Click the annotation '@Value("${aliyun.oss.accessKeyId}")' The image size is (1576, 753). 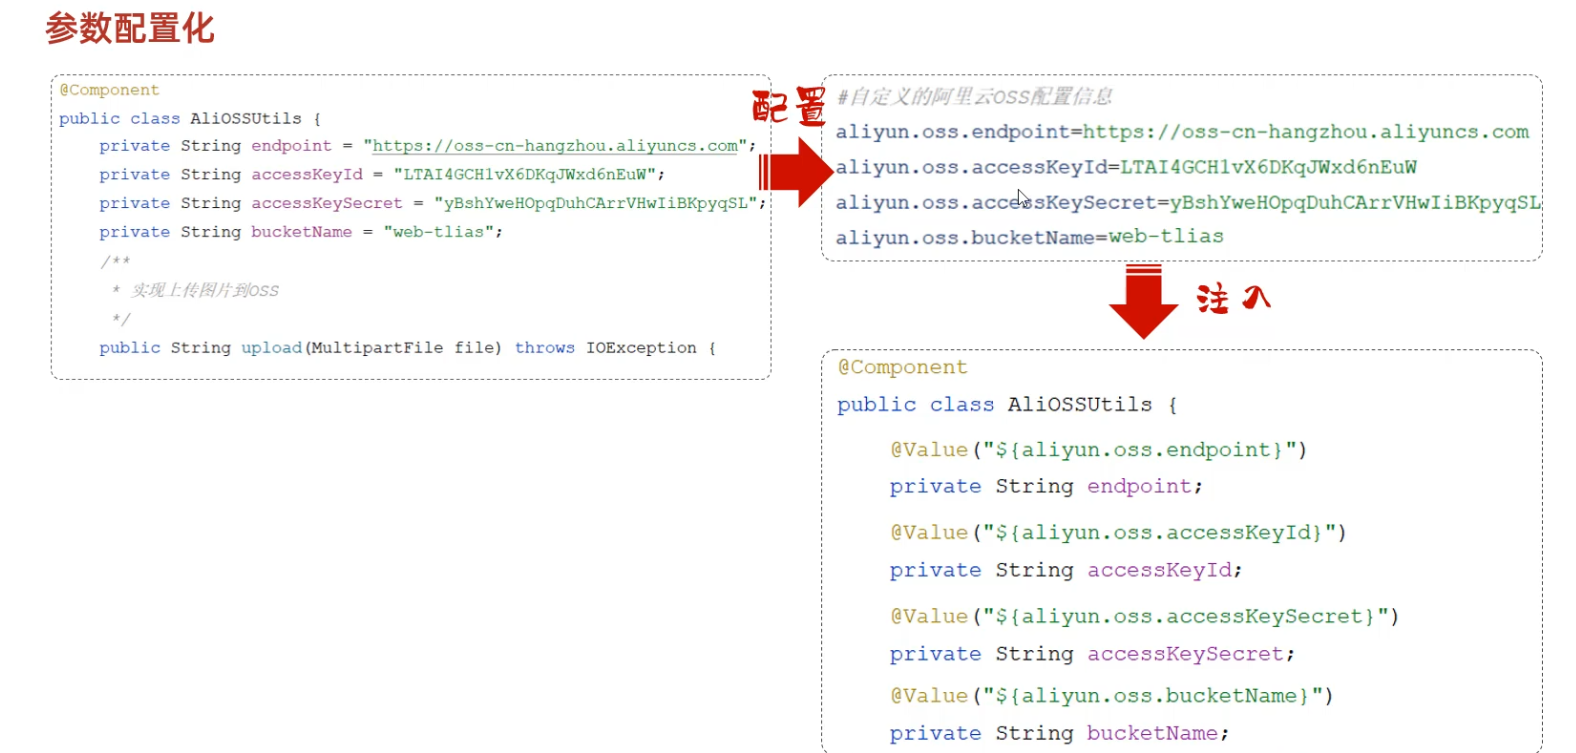[1118, 533]
